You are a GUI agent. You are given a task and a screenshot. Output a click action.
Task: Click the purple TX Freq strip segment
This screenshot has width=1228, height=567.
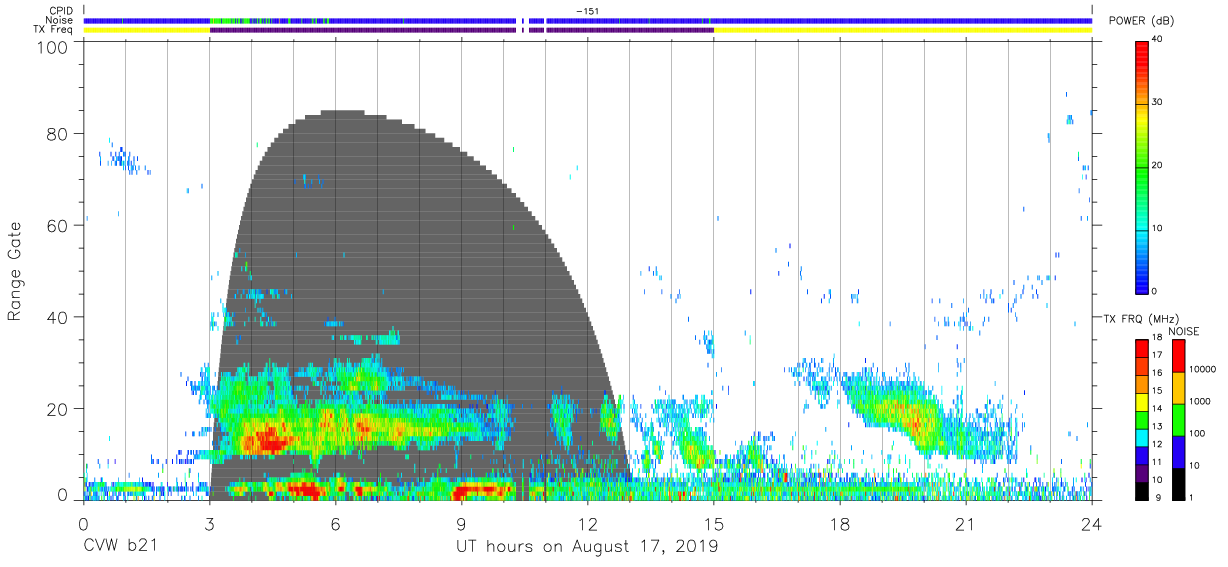(461, 30)
